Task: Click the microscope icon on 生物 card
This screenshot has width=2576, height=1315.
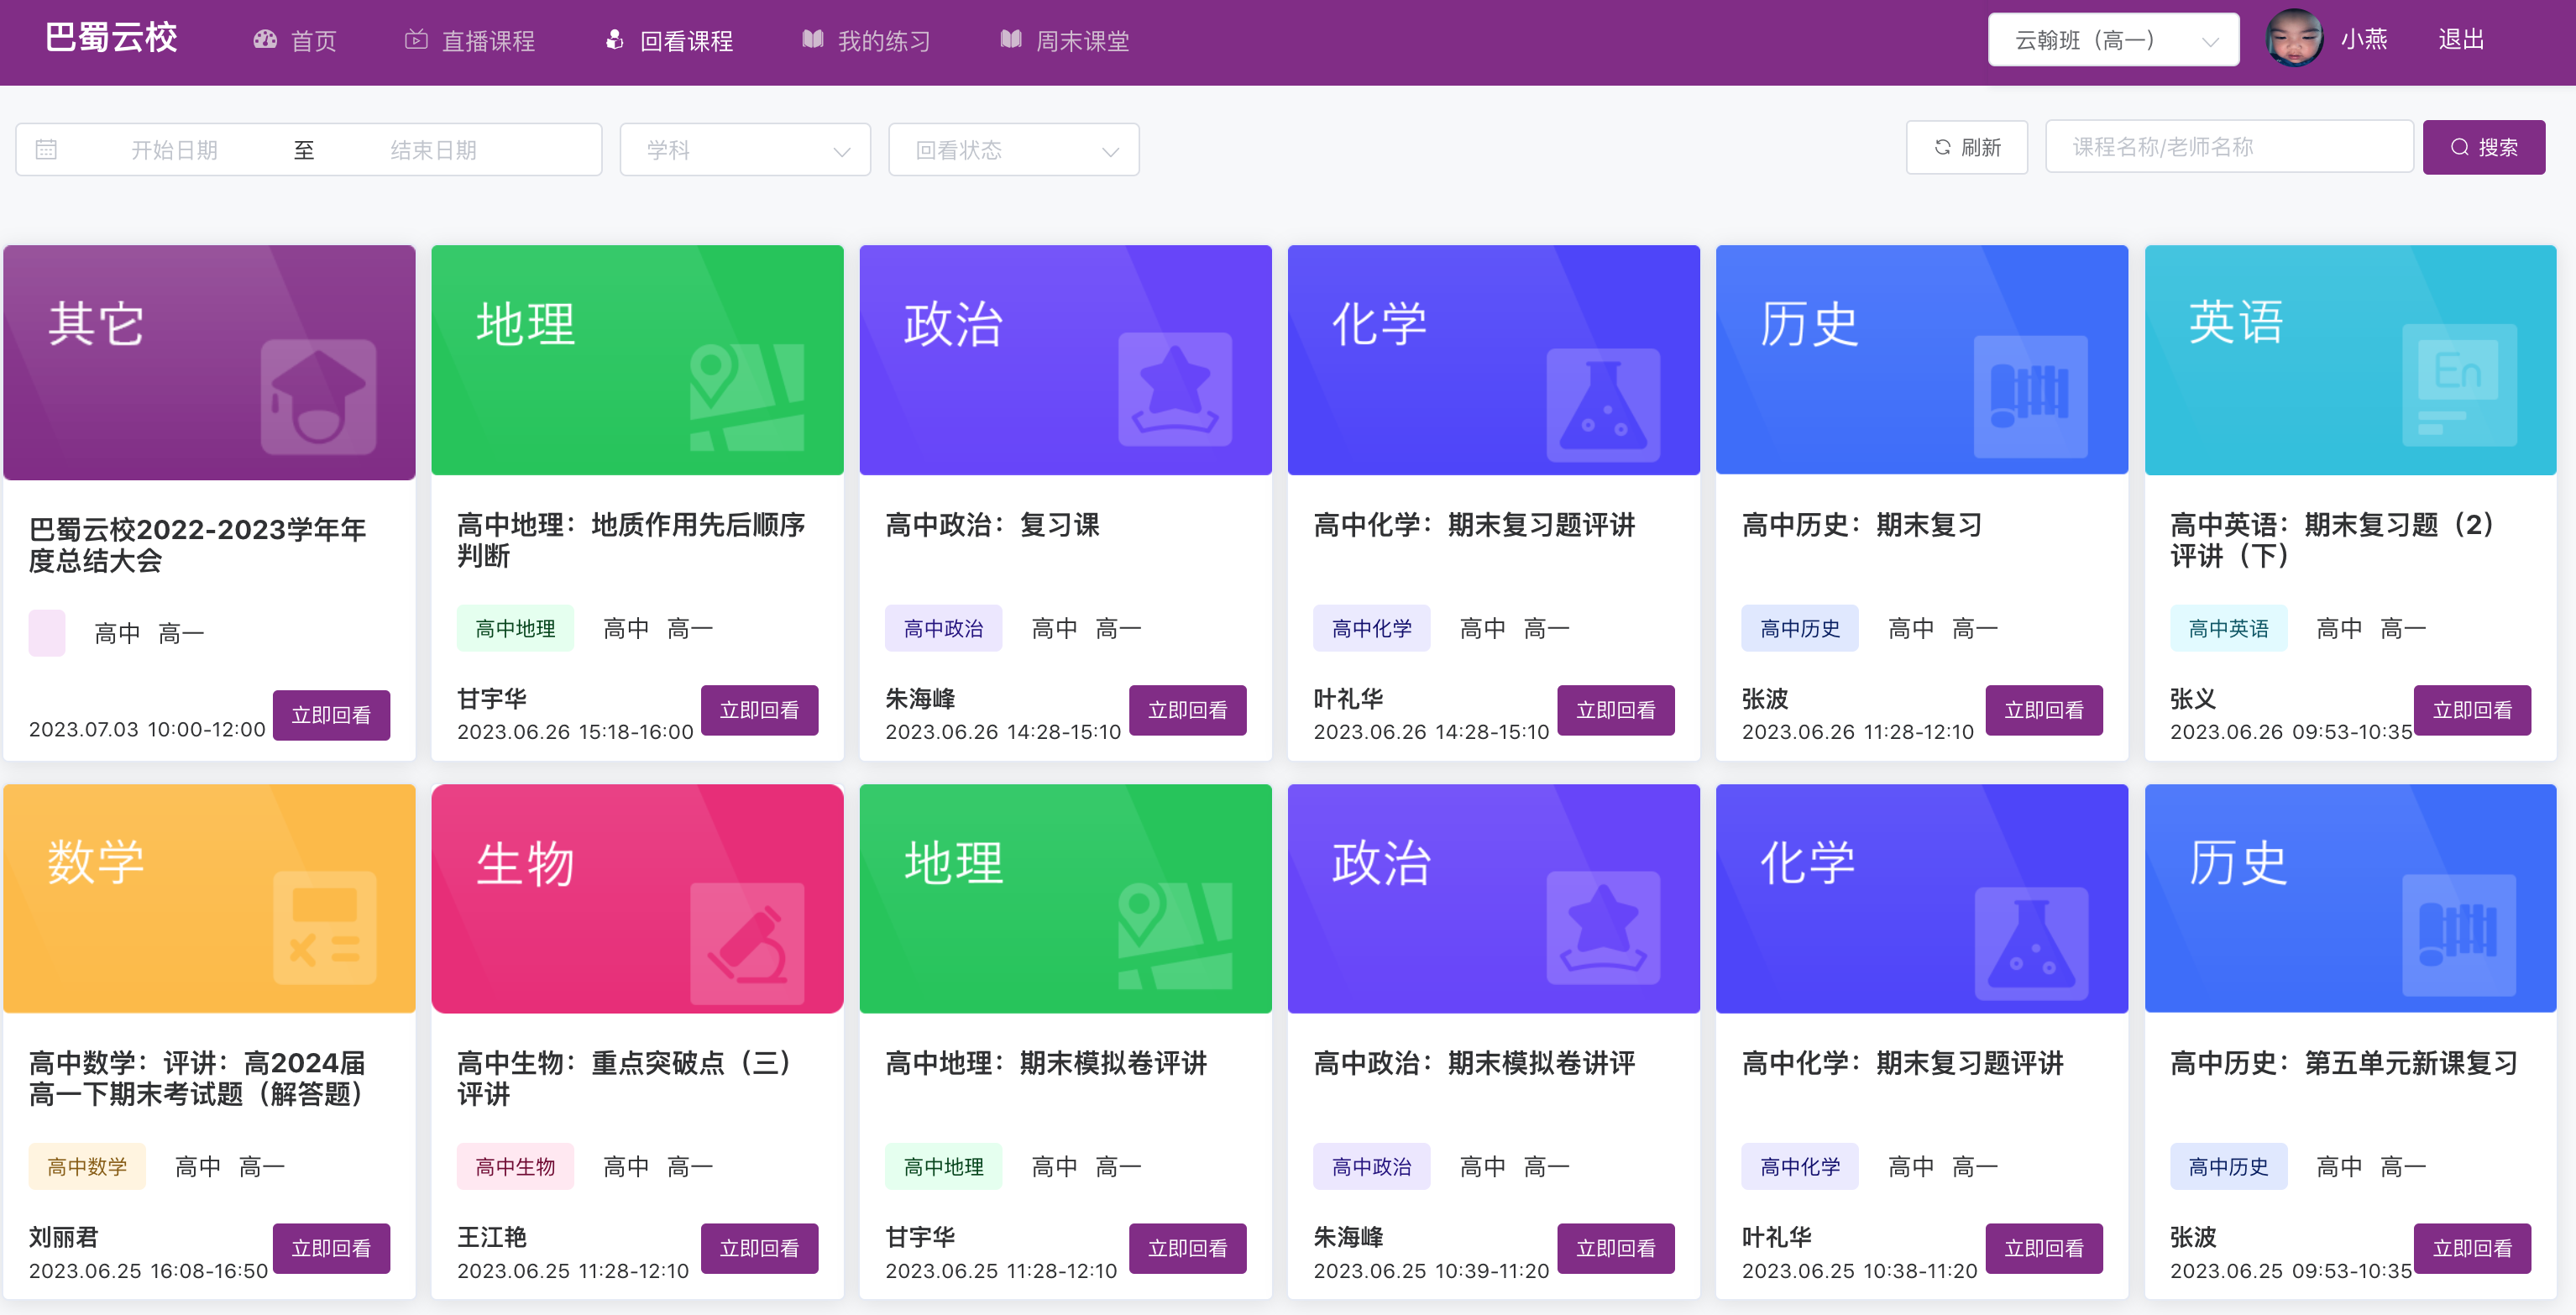Action: point(747,943)
